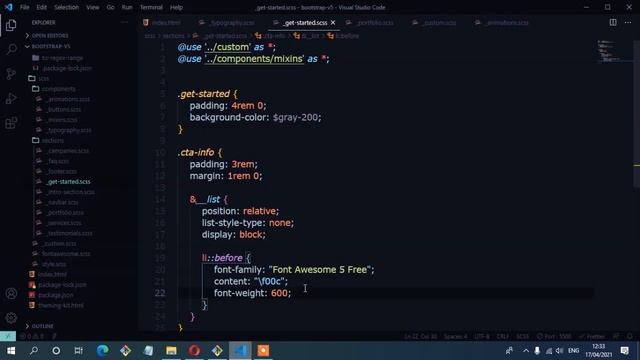Open the Source Control view
640x360 pixels.
[x=11, y=74]
